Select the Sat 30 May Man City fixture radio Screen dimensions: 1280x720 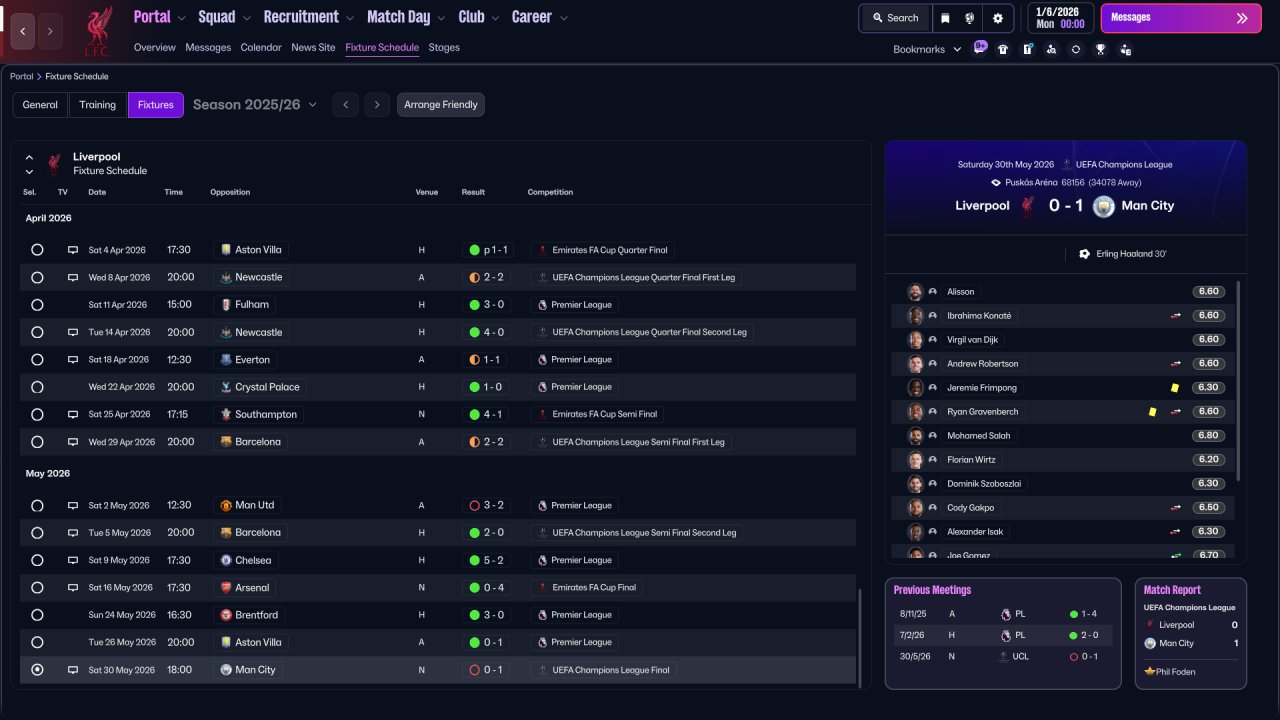[x=37, y=670]
